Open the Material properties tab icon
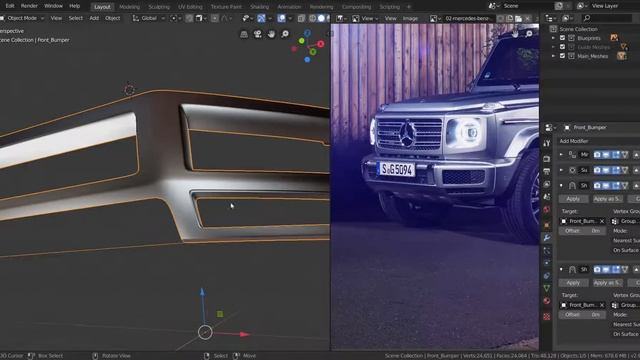This screenshot has height=360, width=640. (x=547, y=301)
